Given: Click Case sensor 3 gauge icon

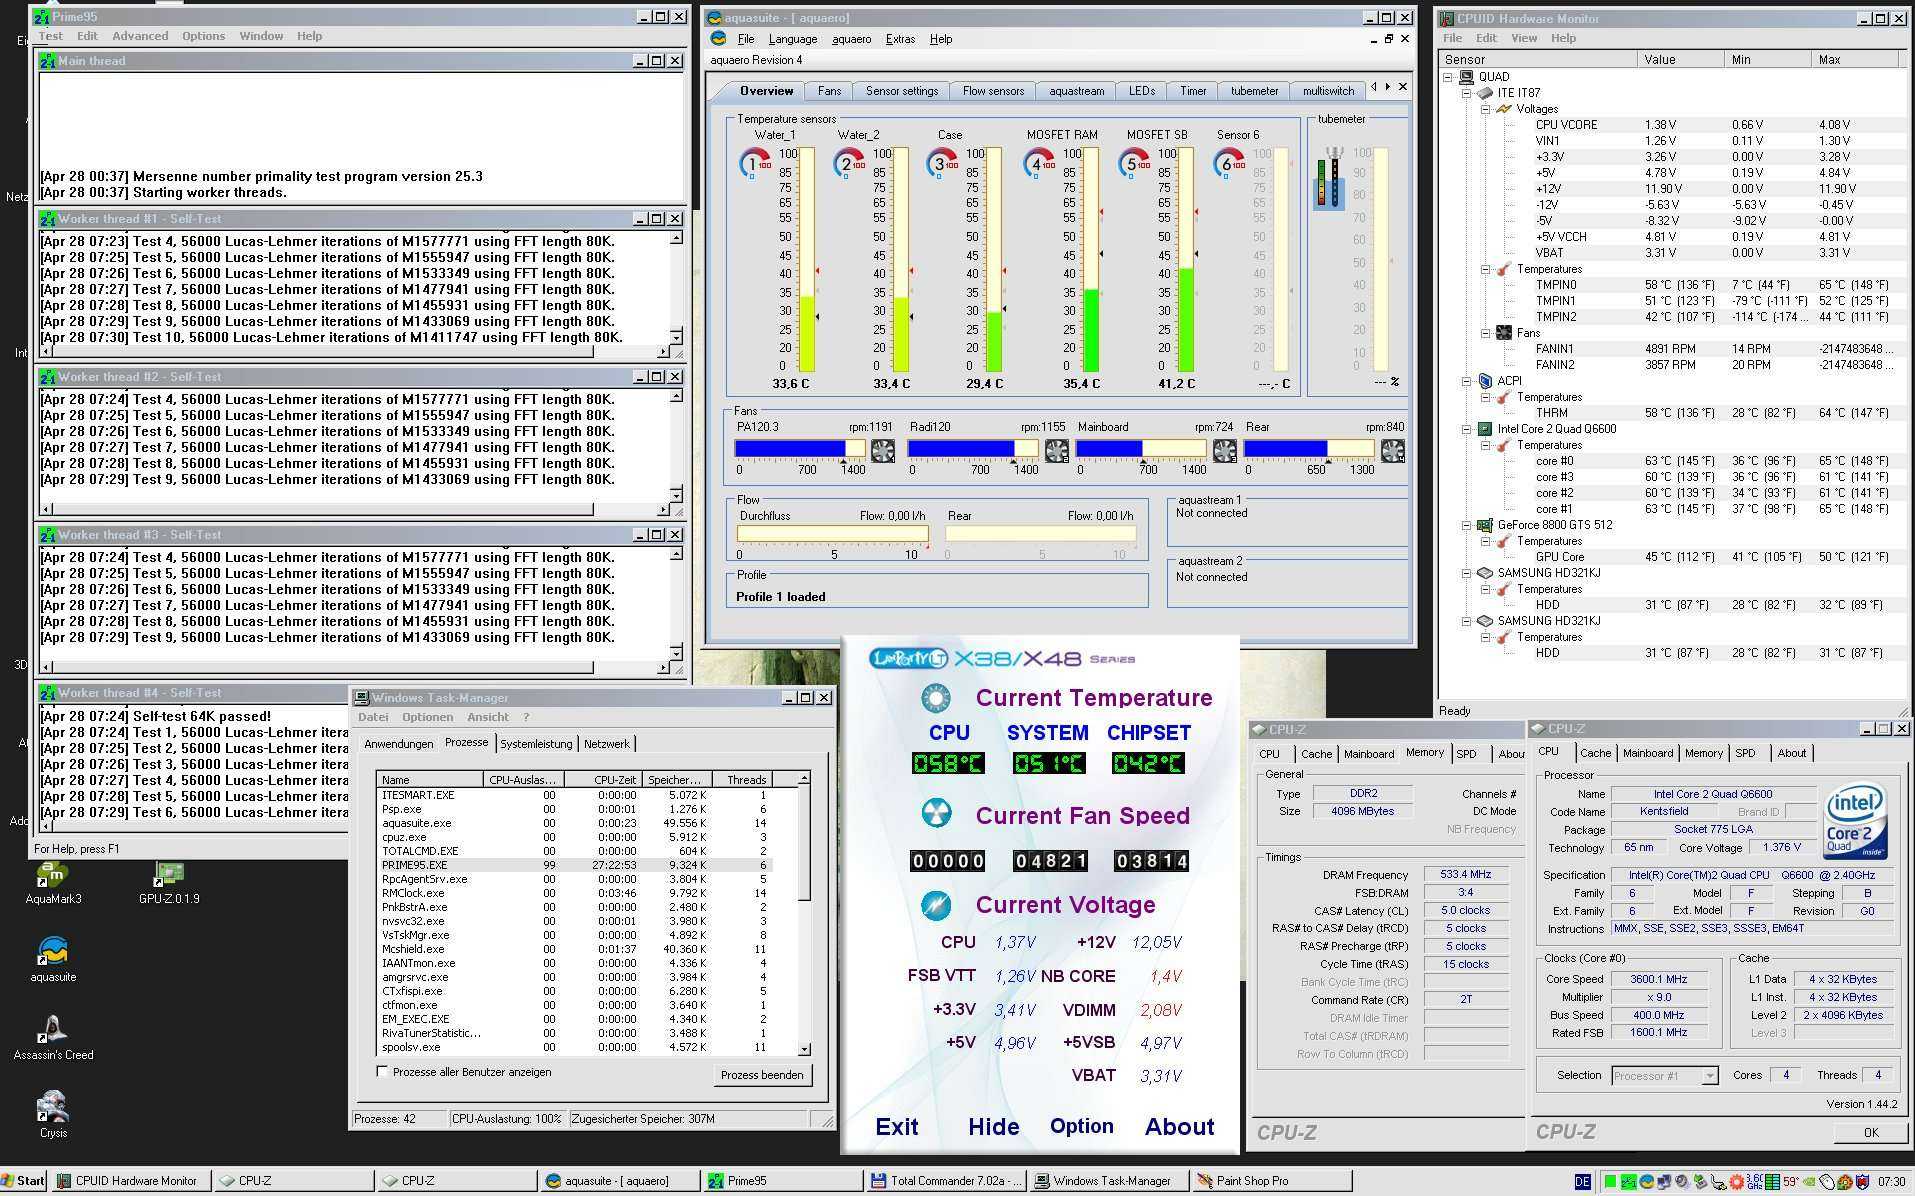Looking at the screenshot, I should point(942,164).
